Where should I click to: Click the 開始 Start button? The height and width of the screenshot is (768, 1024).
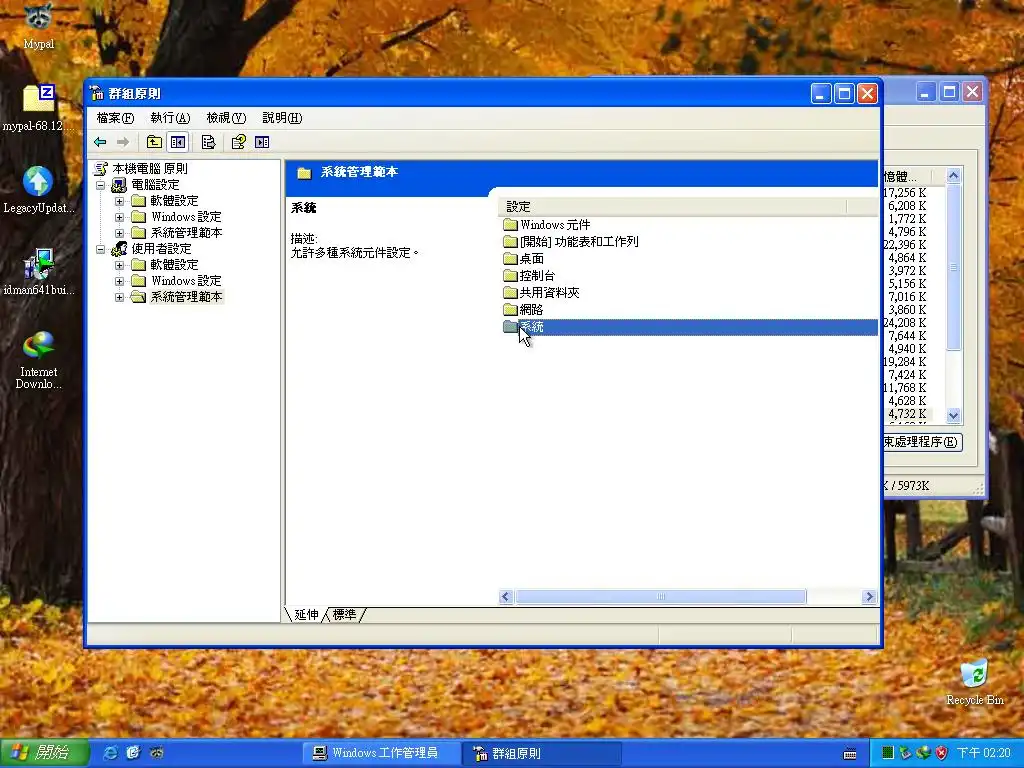point(43,752)
